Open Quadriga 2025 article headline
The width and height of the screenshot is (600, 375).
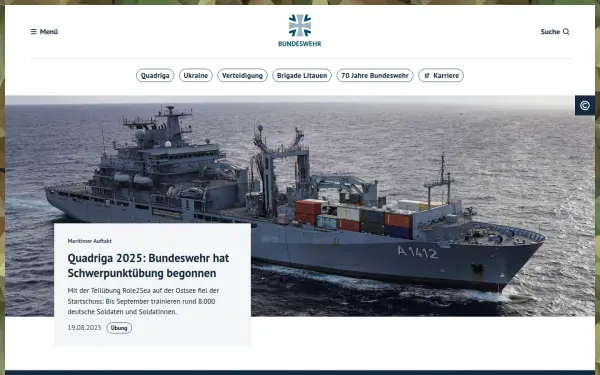point(148,266)
